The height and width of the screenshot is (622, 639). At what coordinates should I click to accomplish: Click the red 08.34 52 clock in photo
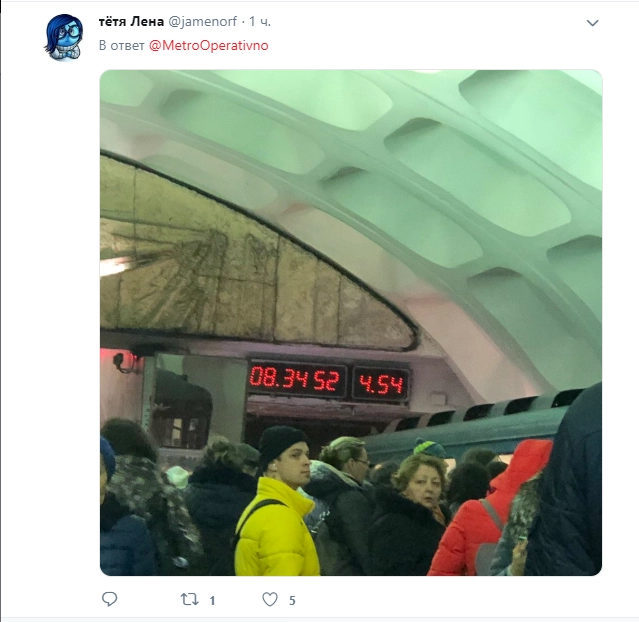coord(296,378)
